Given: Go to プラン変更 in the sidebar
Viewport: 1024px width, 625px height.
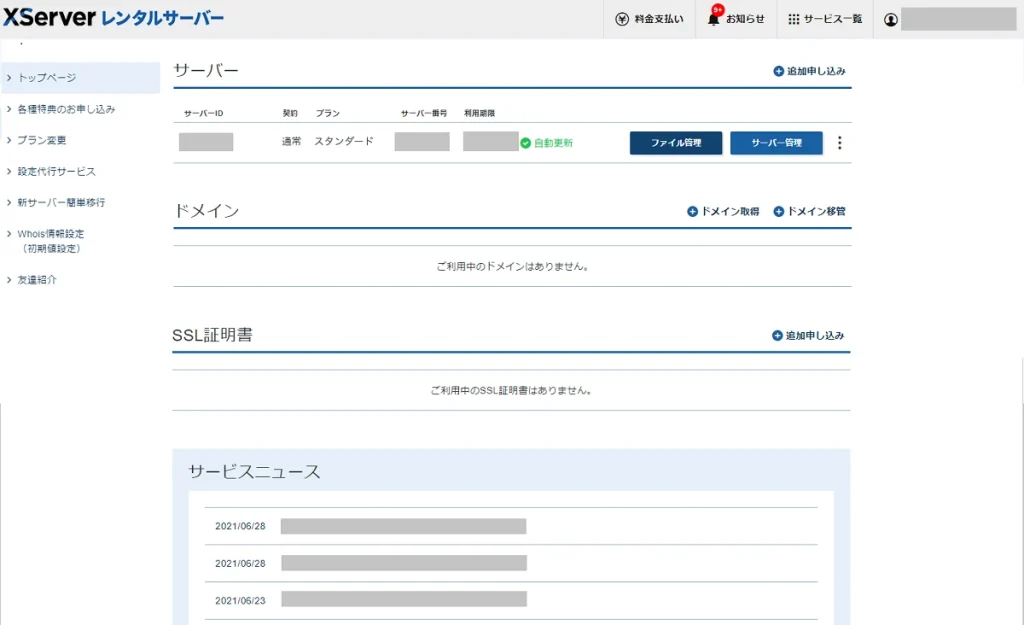Looking at the screenshot, I should [42, 140].
